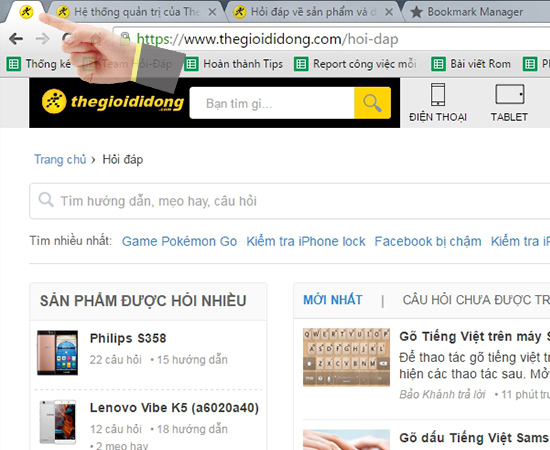
Task: Select the first pinned tab favicon
Action: click(x=26, y=12)
